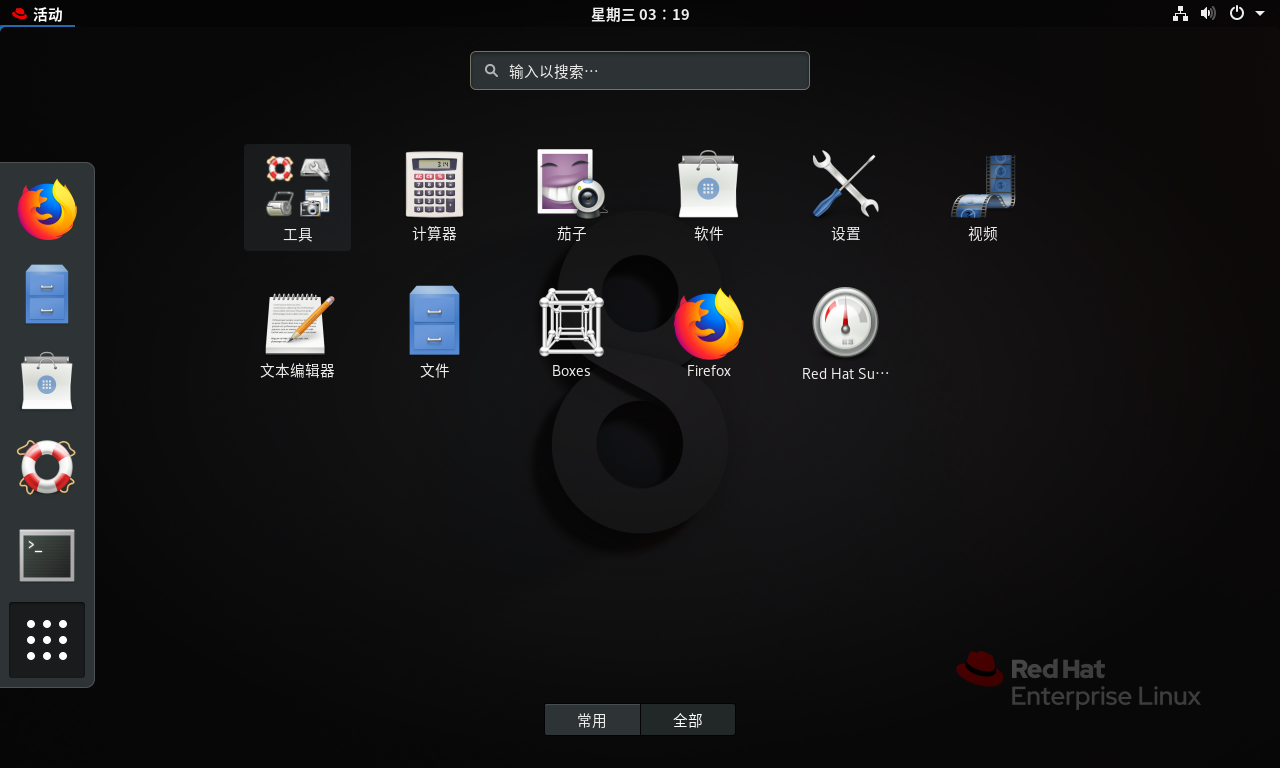Launch the 计算器 calculator app

434,197
